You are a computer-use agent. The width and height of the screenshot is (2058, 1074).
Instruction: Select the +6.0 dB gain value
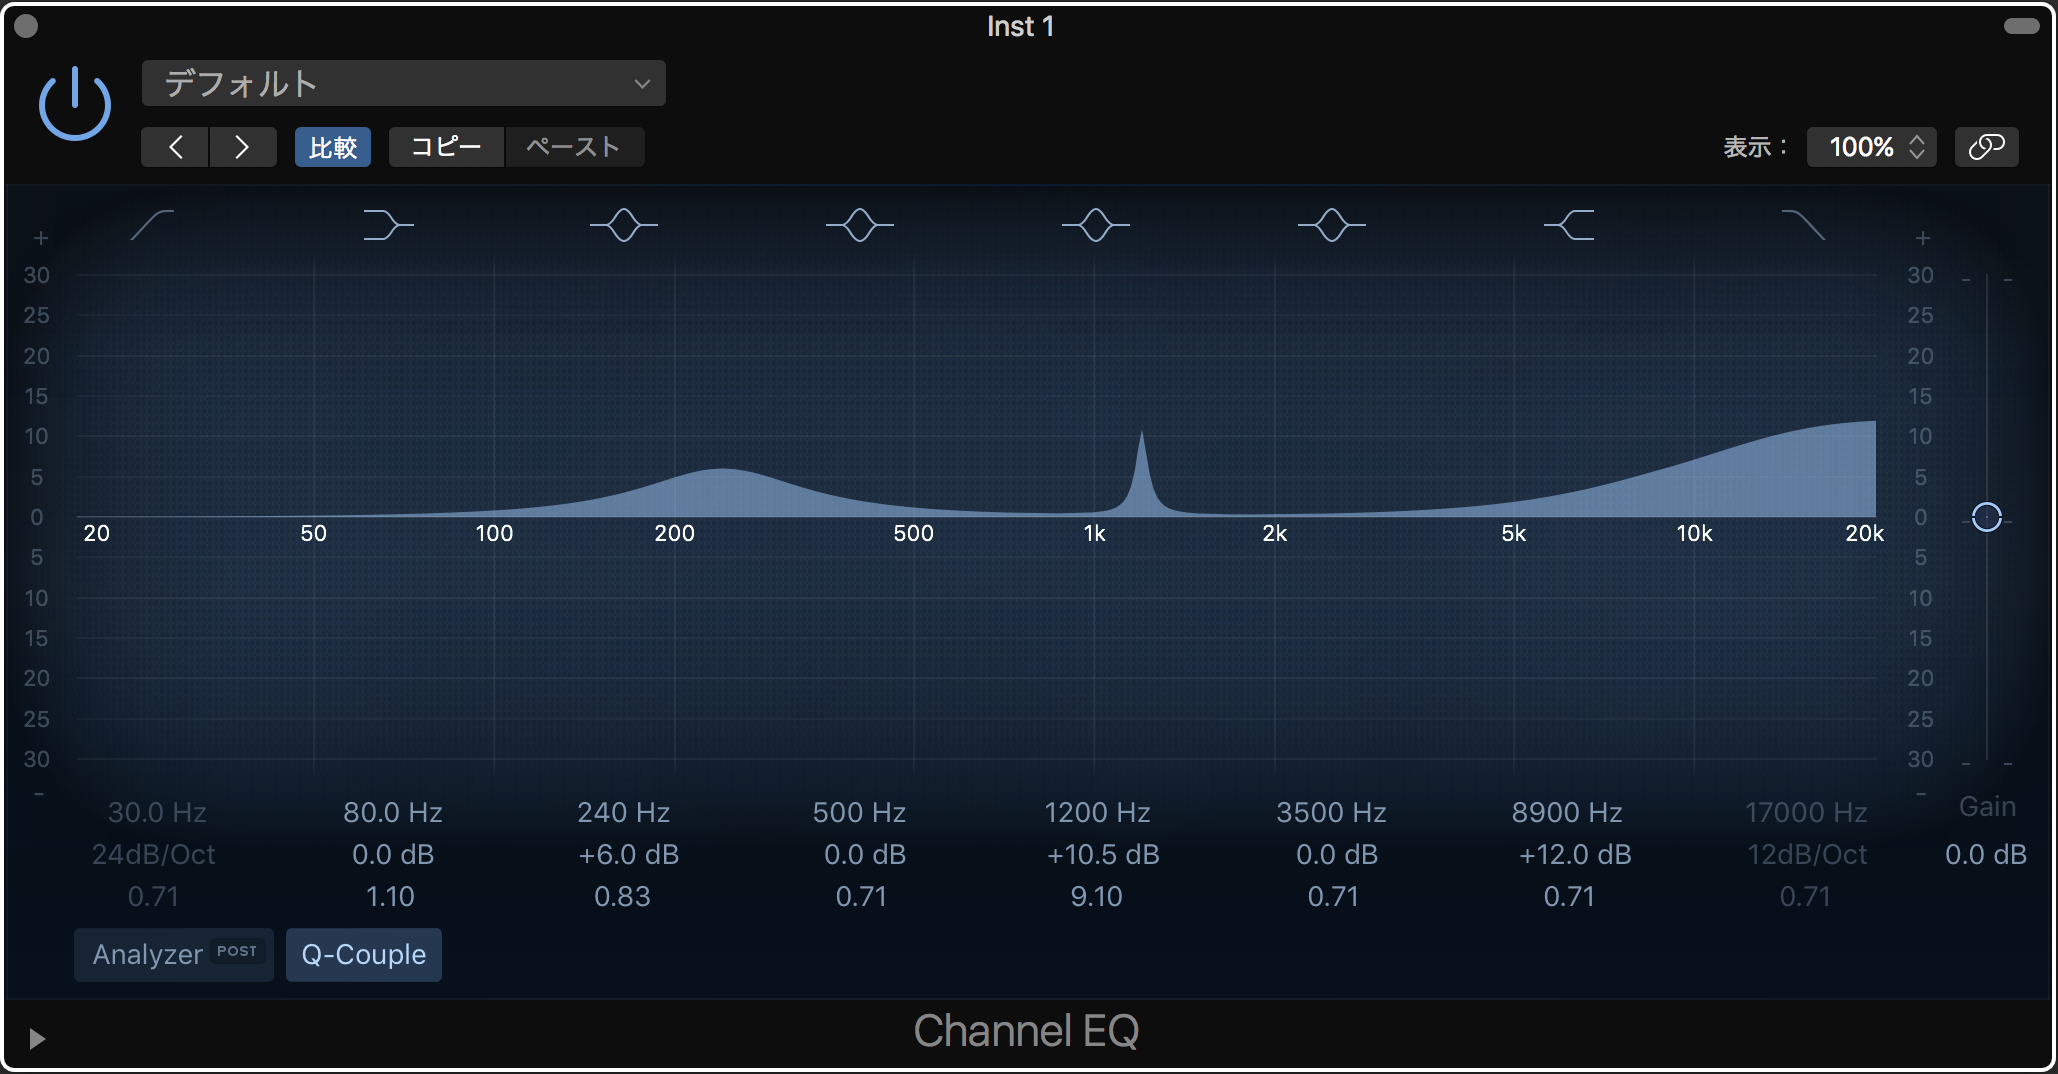point(629,854)
